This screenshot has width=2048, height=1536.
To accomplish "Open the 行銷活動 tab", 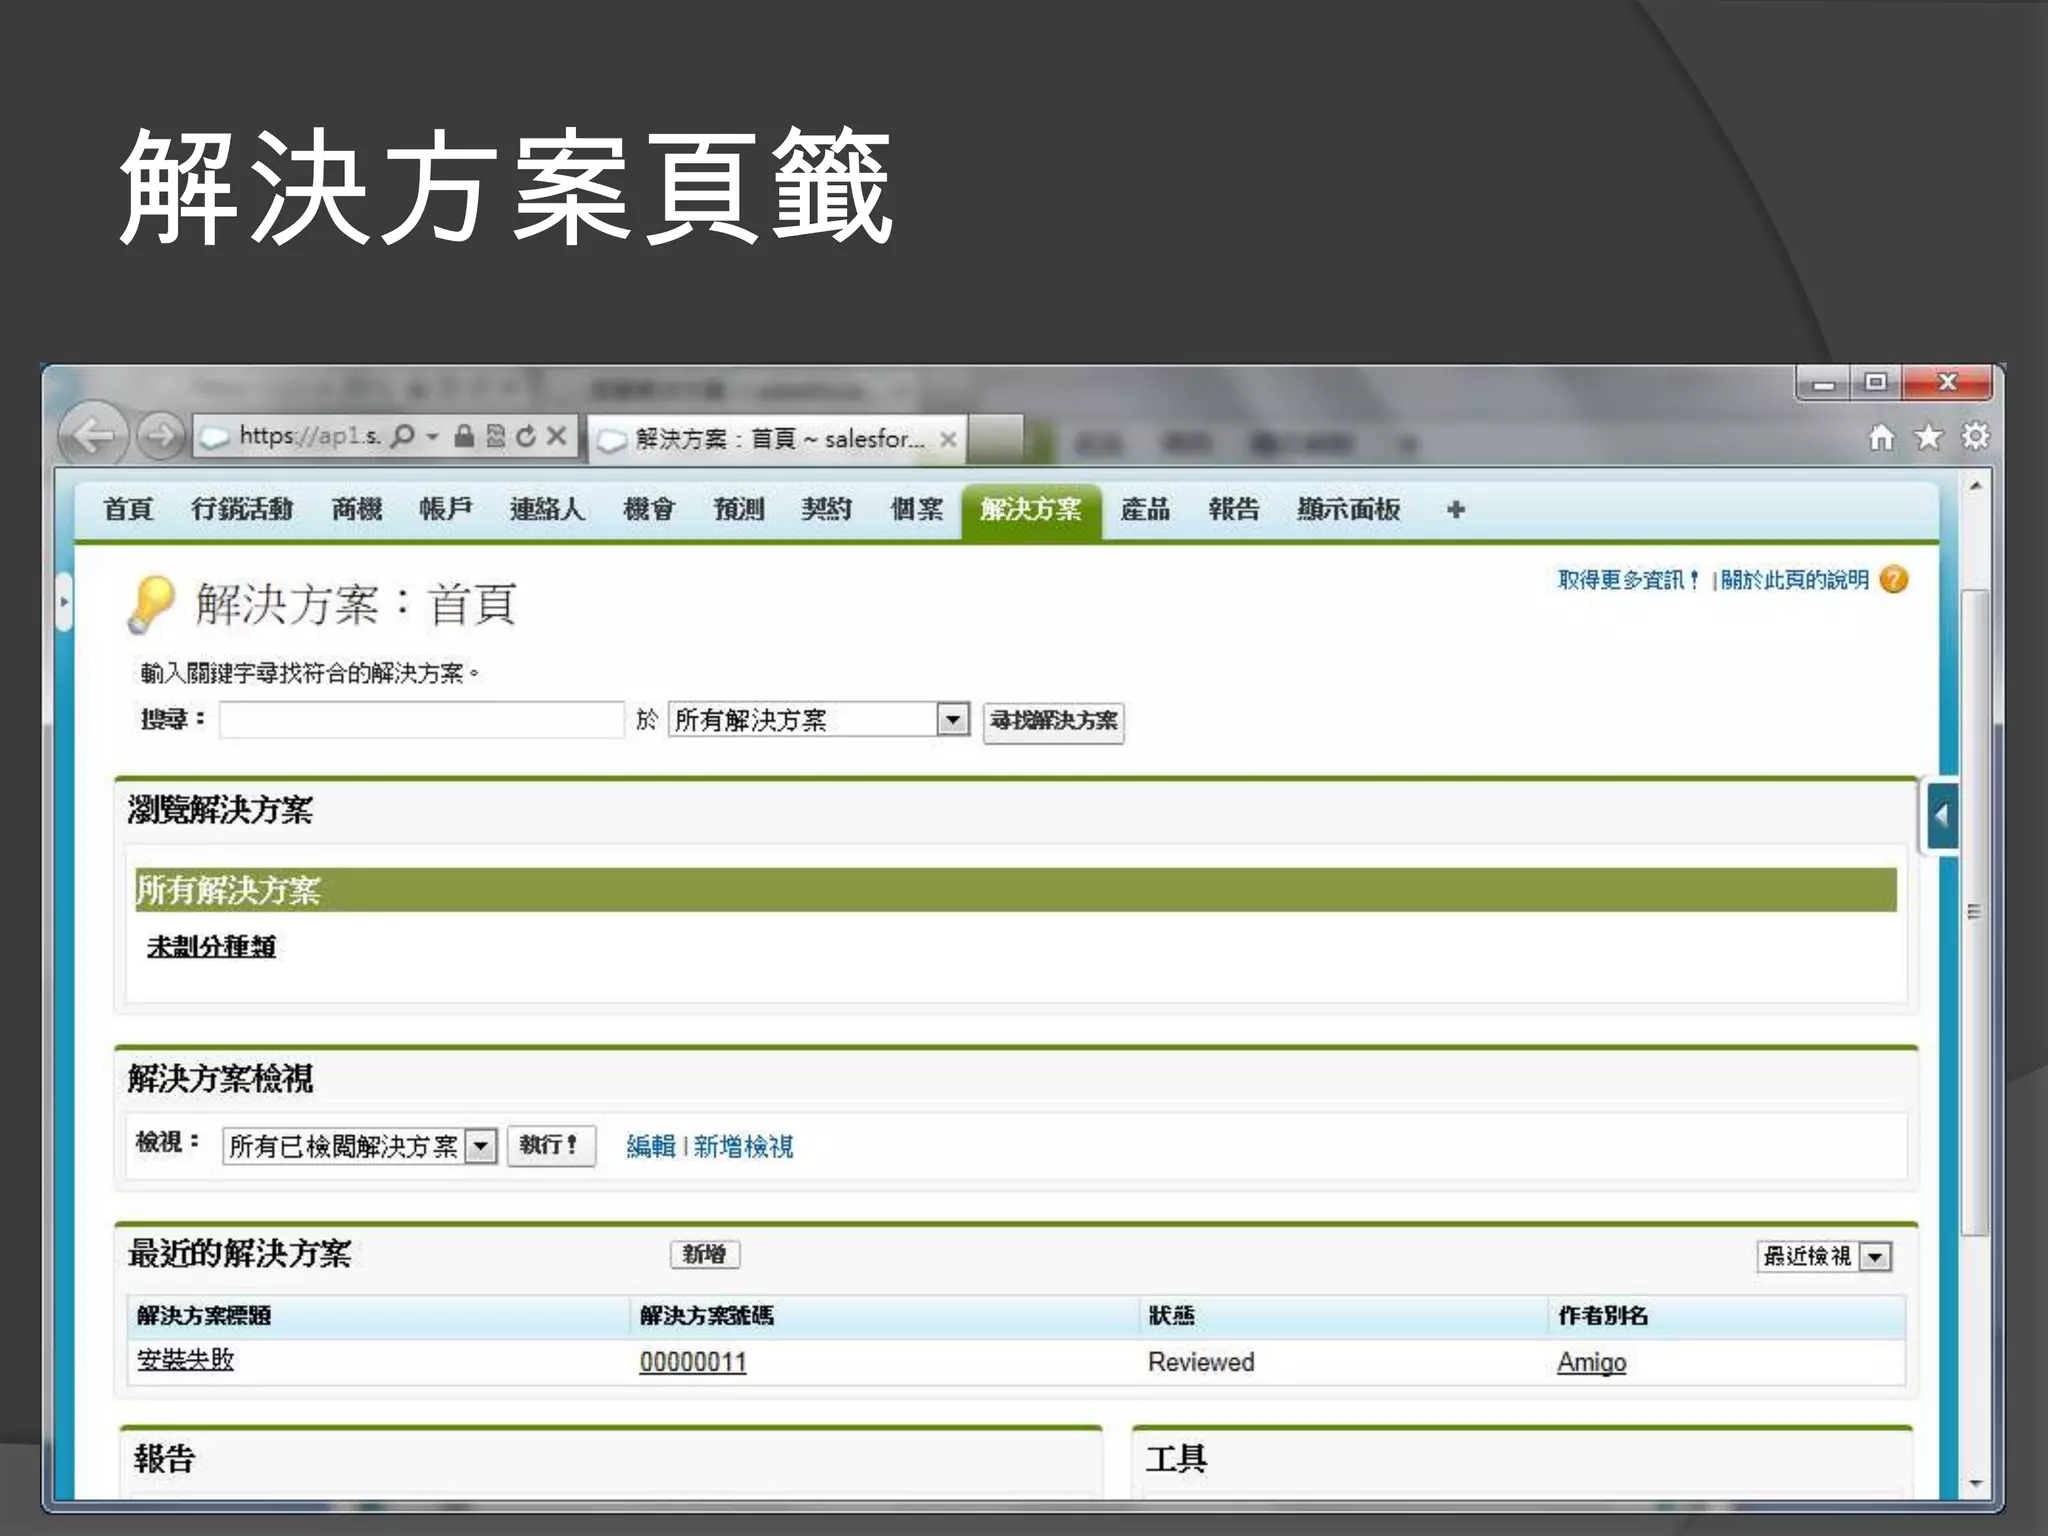I will 242,510.
